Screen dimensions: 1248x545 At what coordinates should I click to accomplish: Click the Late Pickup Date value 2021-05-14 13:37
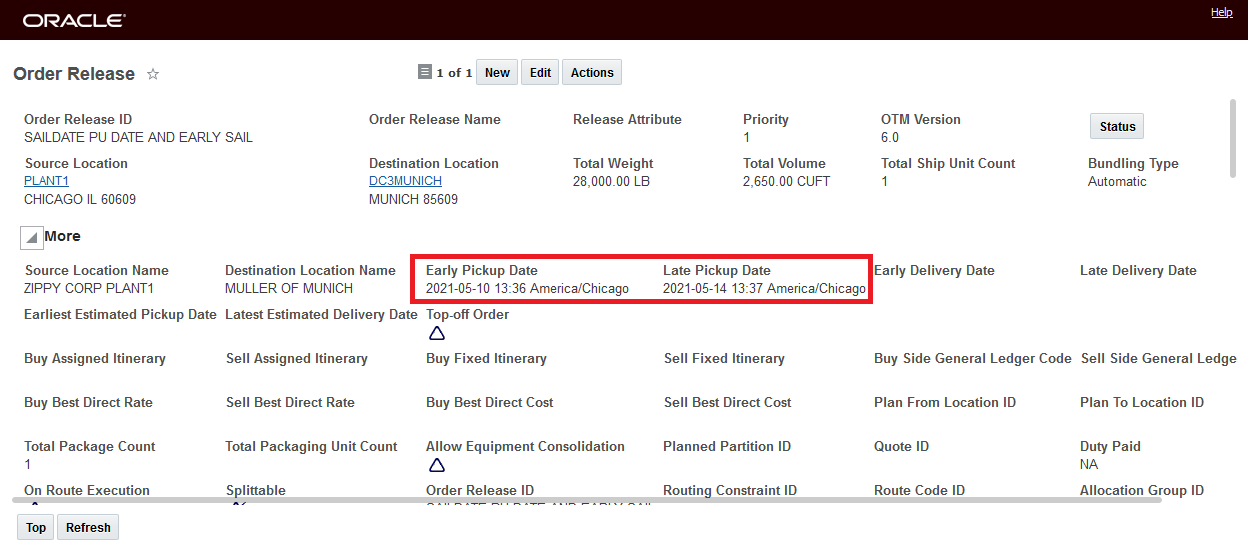pos(764,289)
